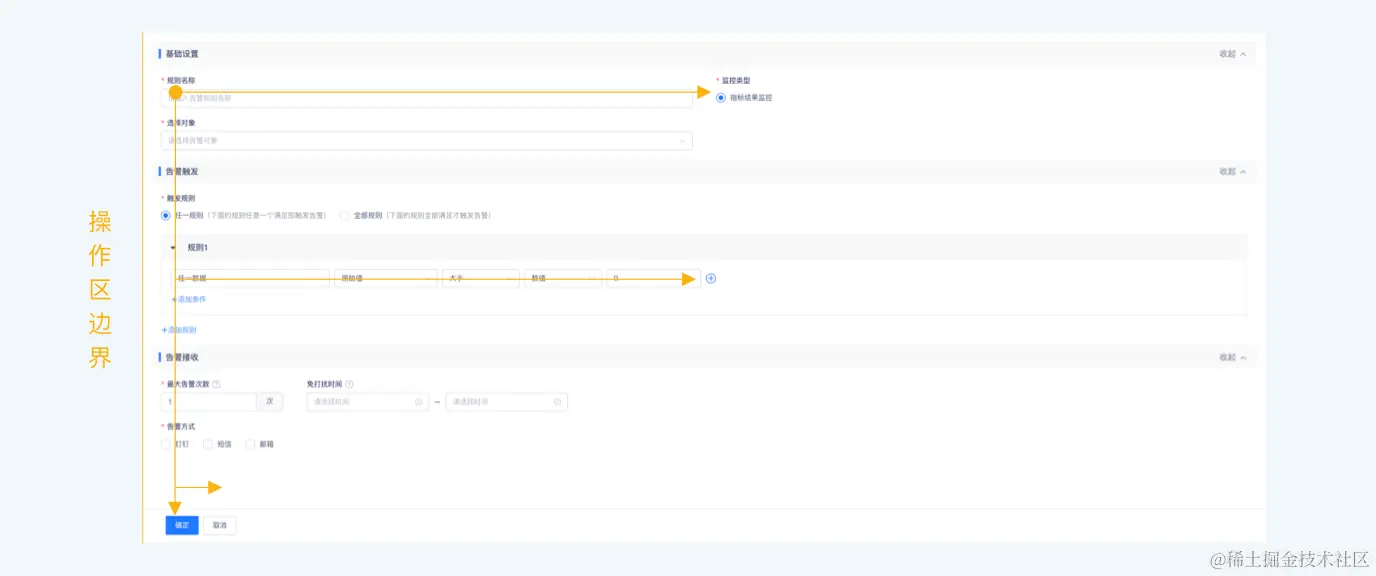Open the 任一数据 dropdown in rule 1
Screen dimensions: 1376x576
[250, 278]
